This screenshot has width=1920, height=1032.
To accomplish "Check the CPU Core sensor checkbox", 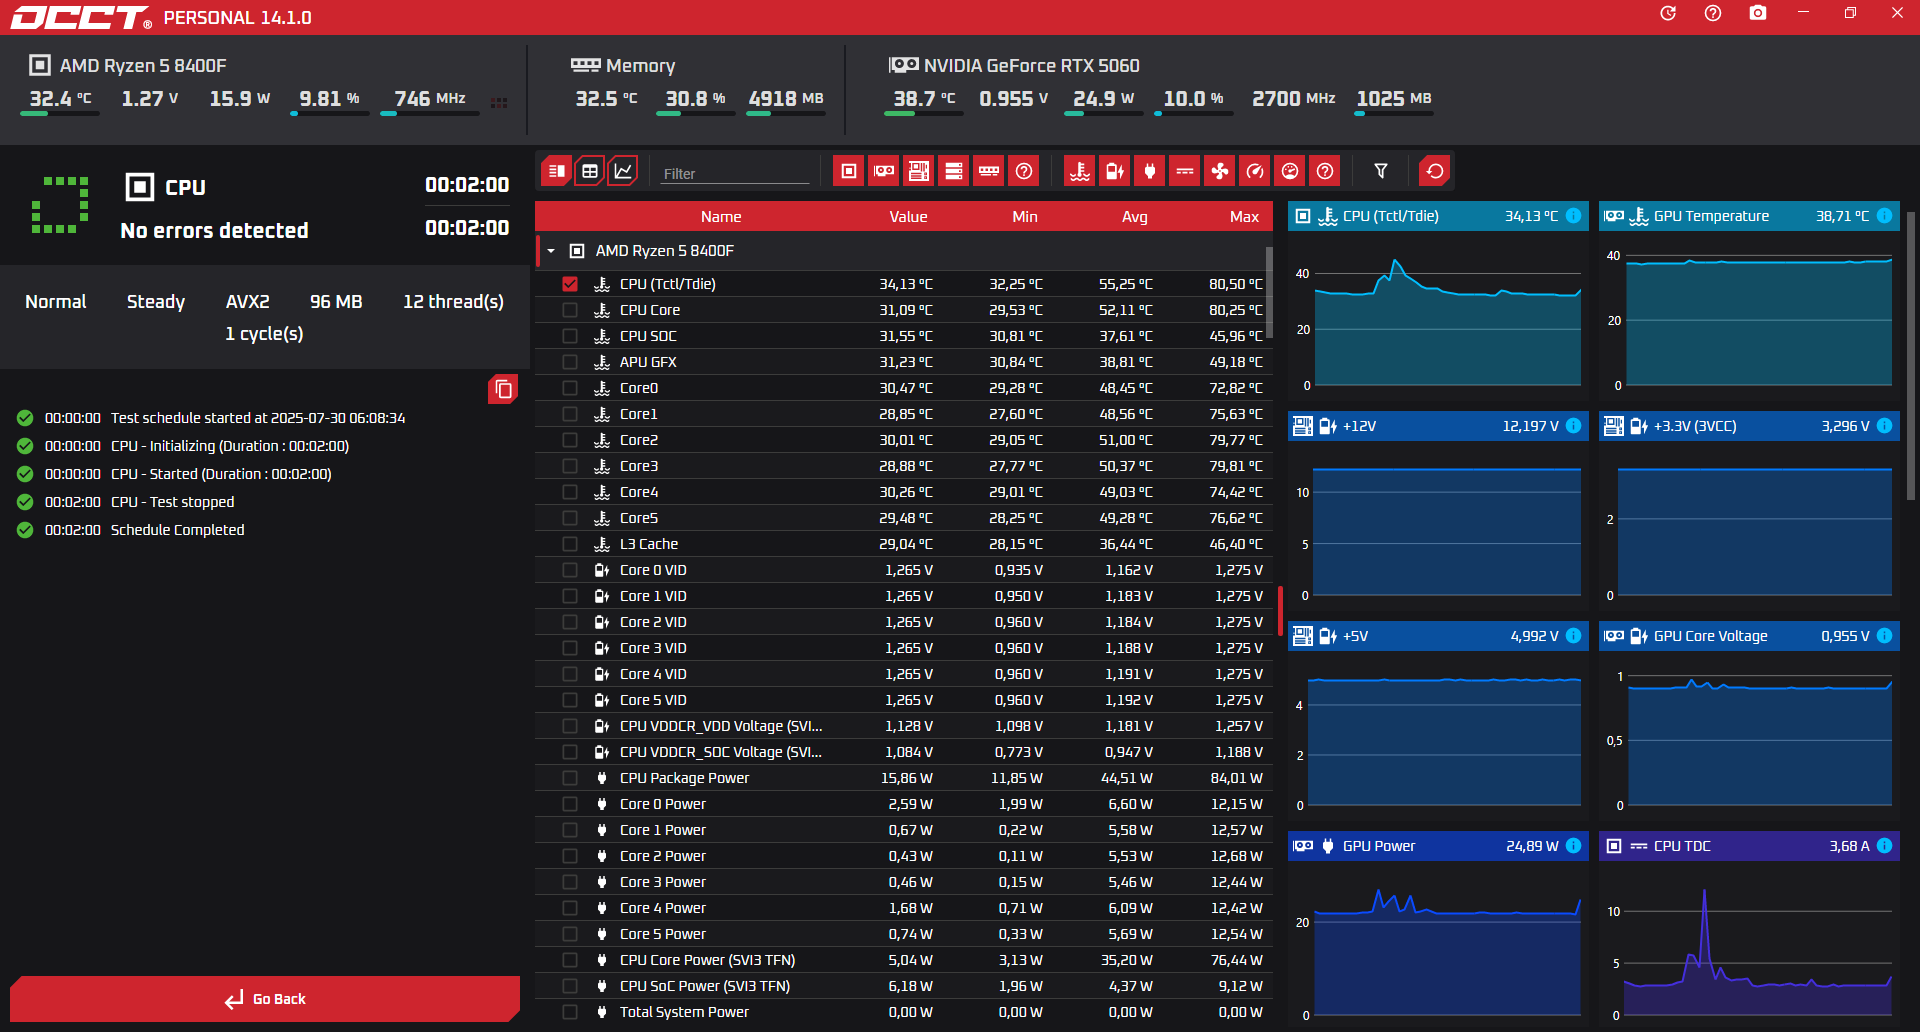I will click(x=570, y=310).
